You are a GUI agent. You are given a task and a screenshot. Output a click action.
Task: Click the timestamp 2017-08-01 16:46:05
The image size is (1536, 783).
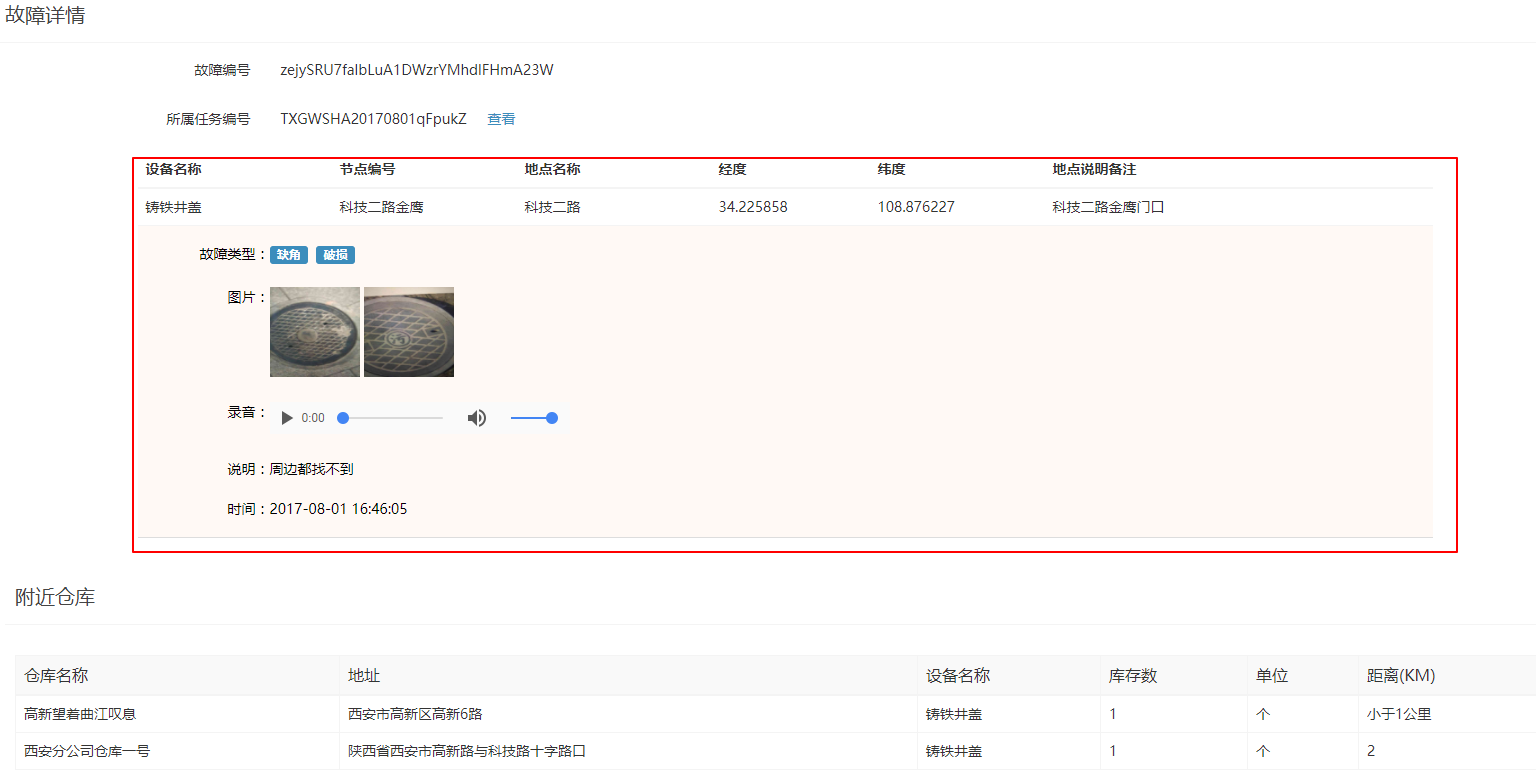tap(338, 509)
